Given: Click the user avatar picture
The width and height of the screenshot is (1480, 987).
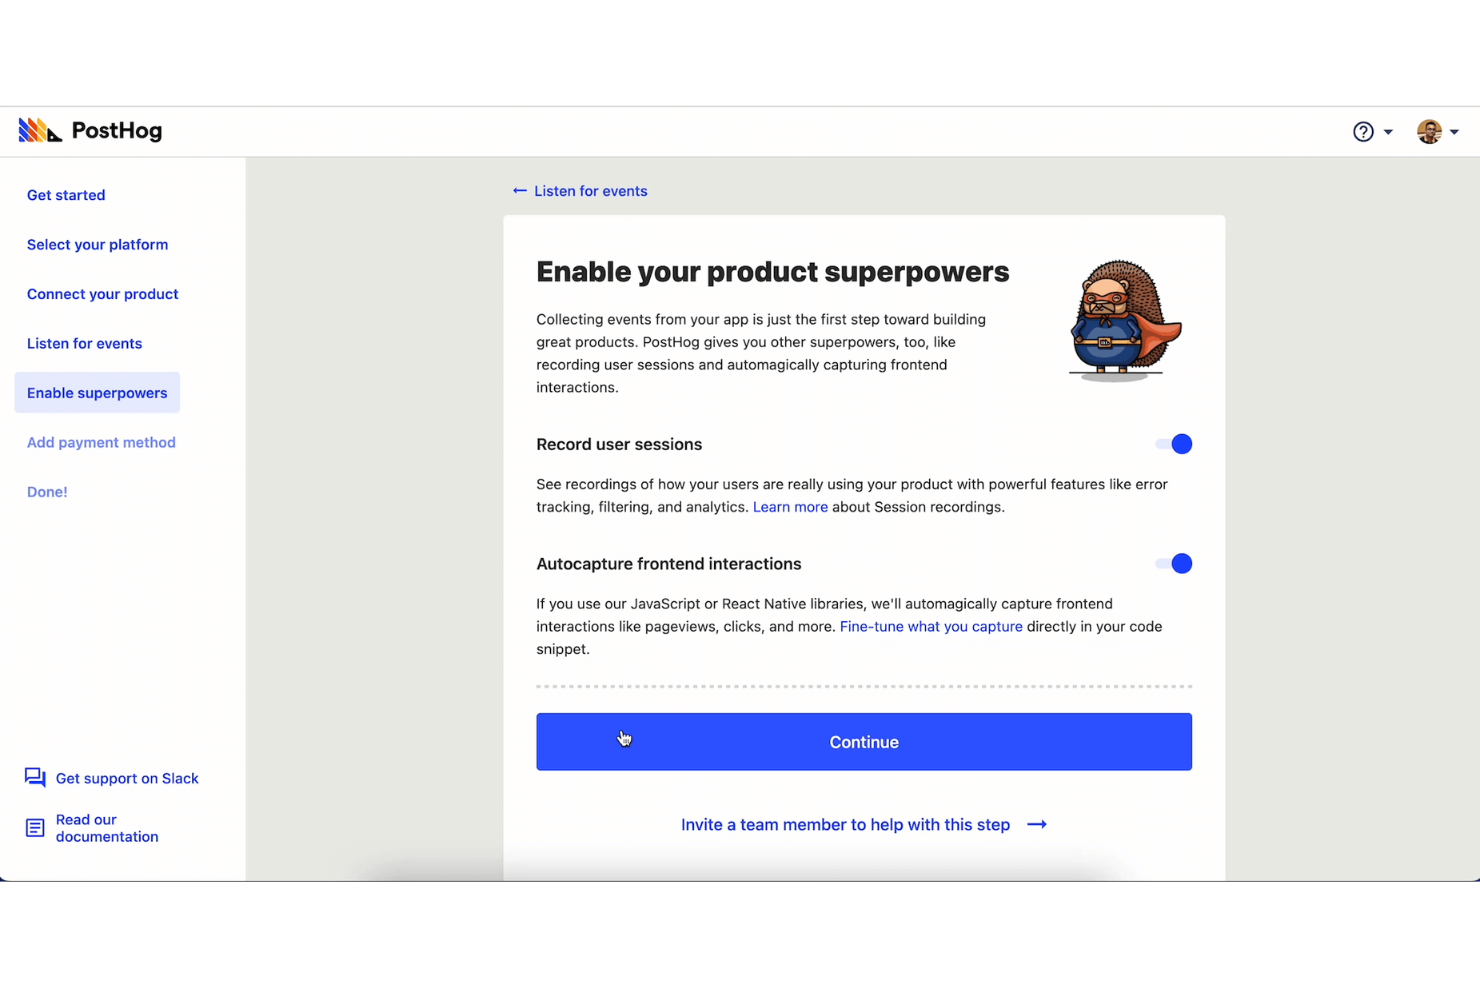Looking at the screenshot, I should 1429,132.
